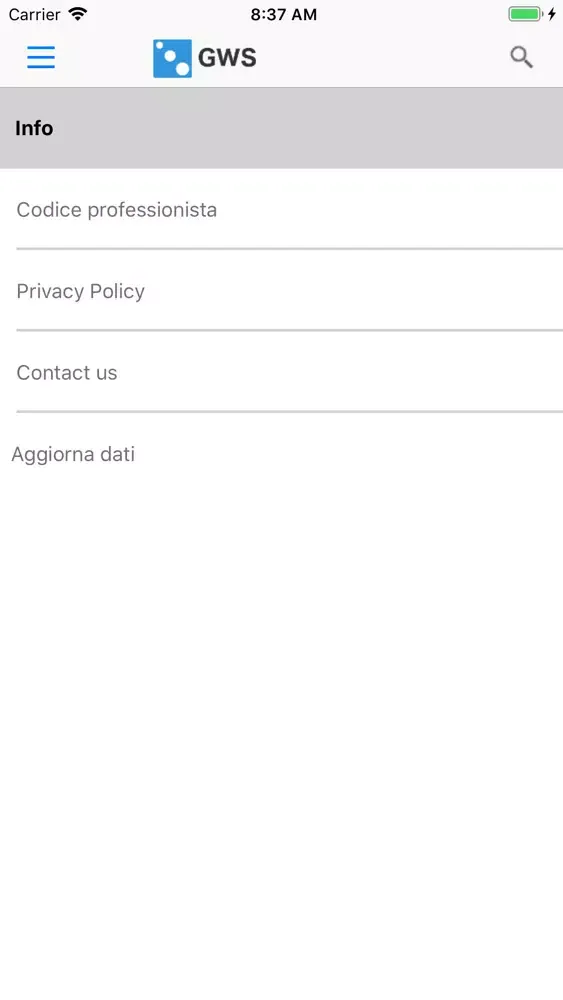Tap empty gray area of Info bar
The height and width of the screenshot is (1000, 563).
coord(306,128)
